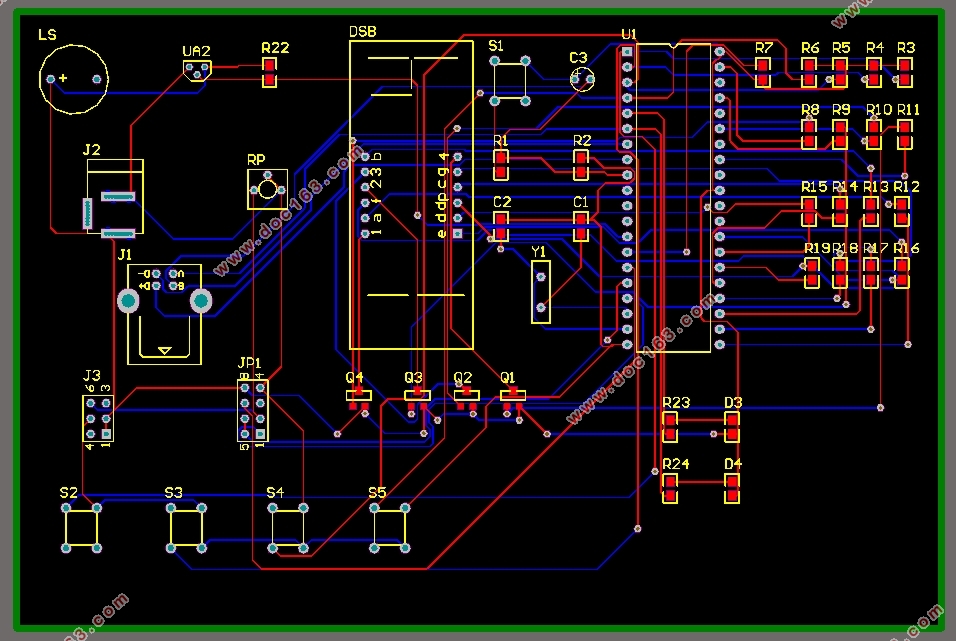Click the J3 header pin block
Screen dimensions: 956x641
coord(98,418)
